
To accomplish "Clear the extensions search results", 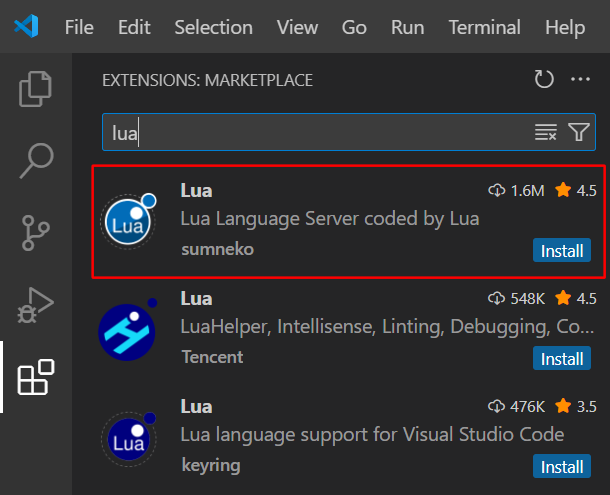I will (x=546, y=132).
